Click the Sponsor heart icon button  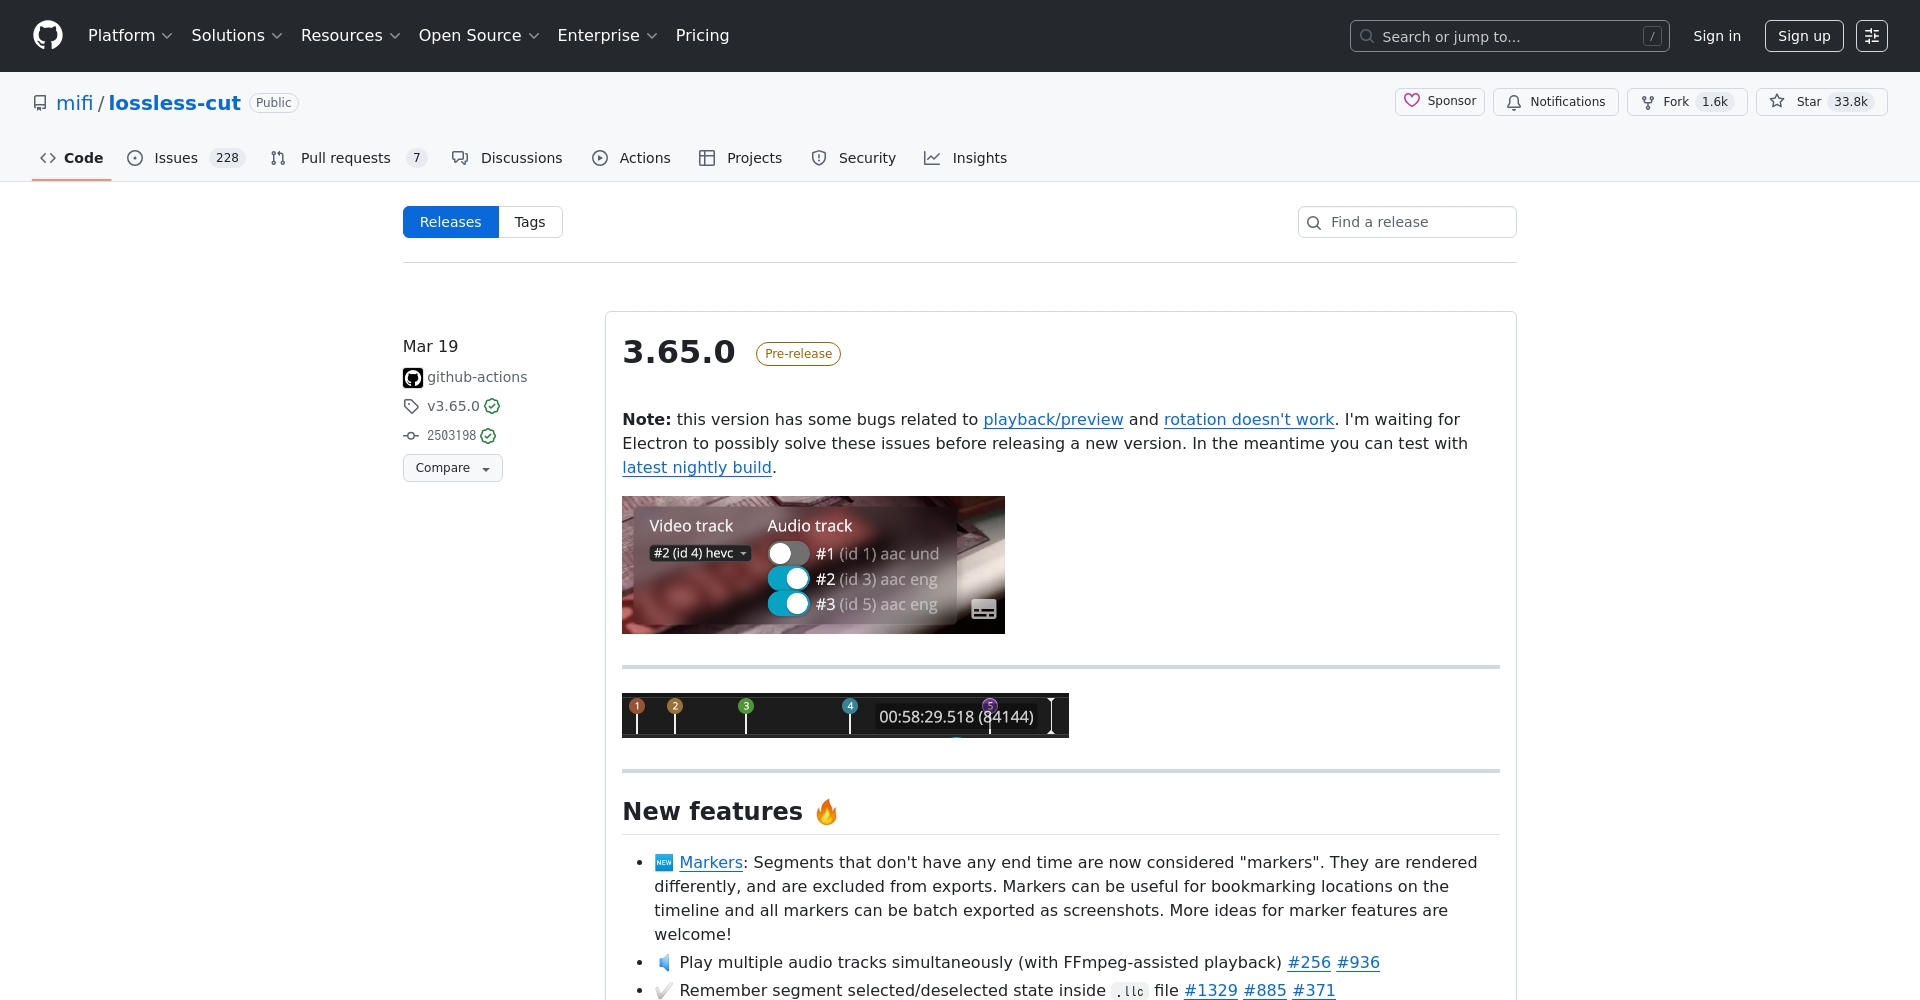tap(1439, 101)
